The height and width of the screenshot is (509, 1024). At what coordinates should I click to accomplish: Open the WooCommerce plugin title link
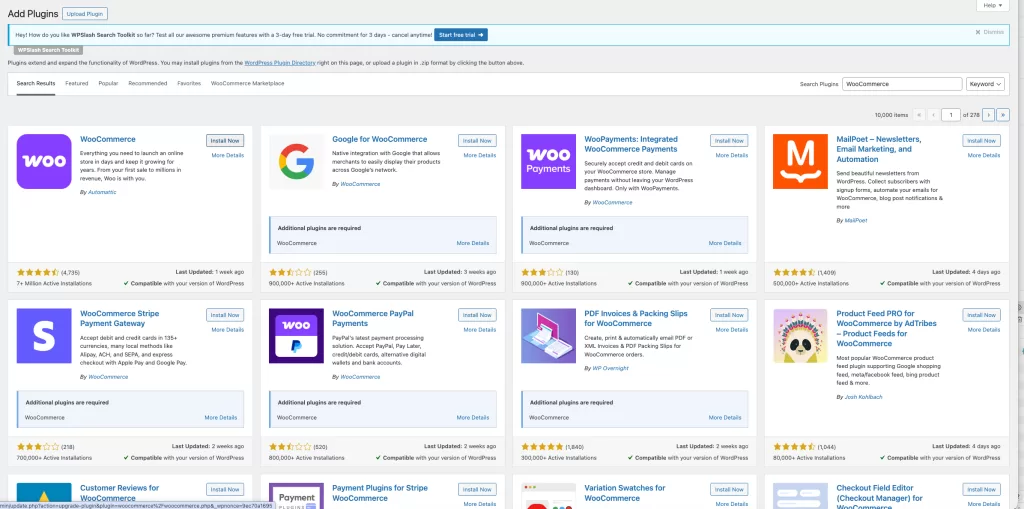coord(108,139)
